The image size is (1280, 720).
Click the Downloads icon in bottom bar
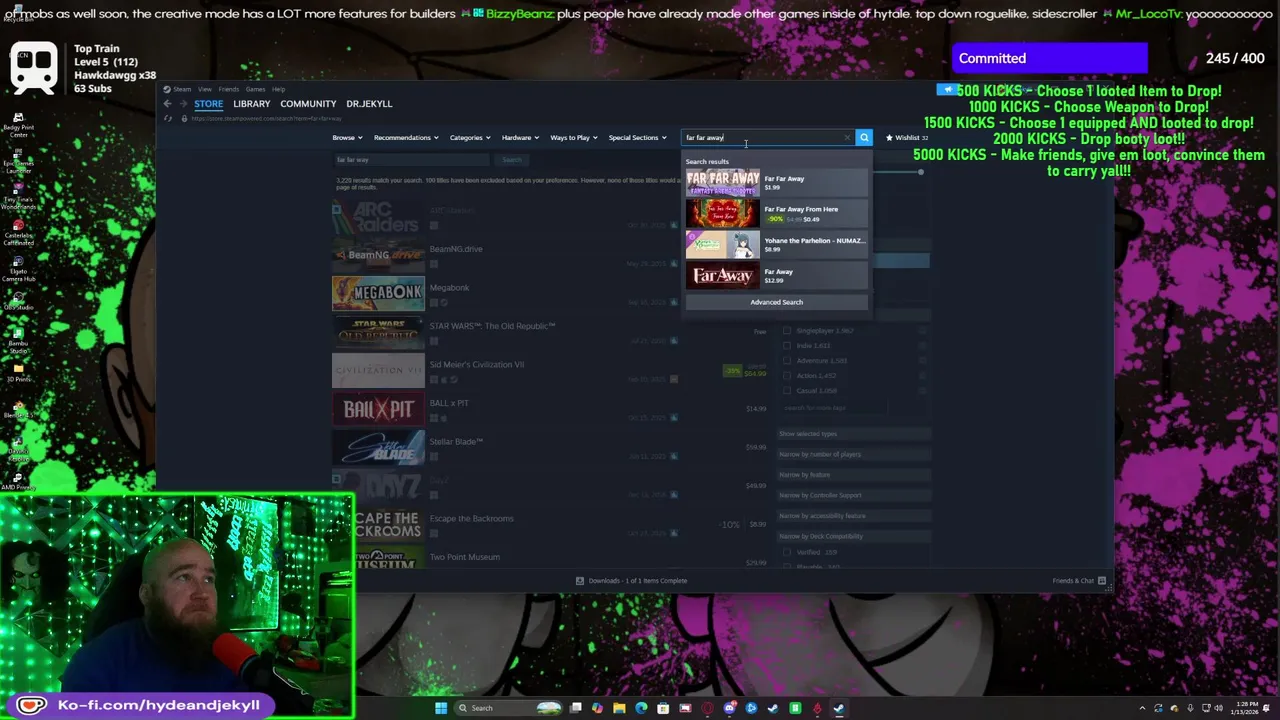click(579, 581)
